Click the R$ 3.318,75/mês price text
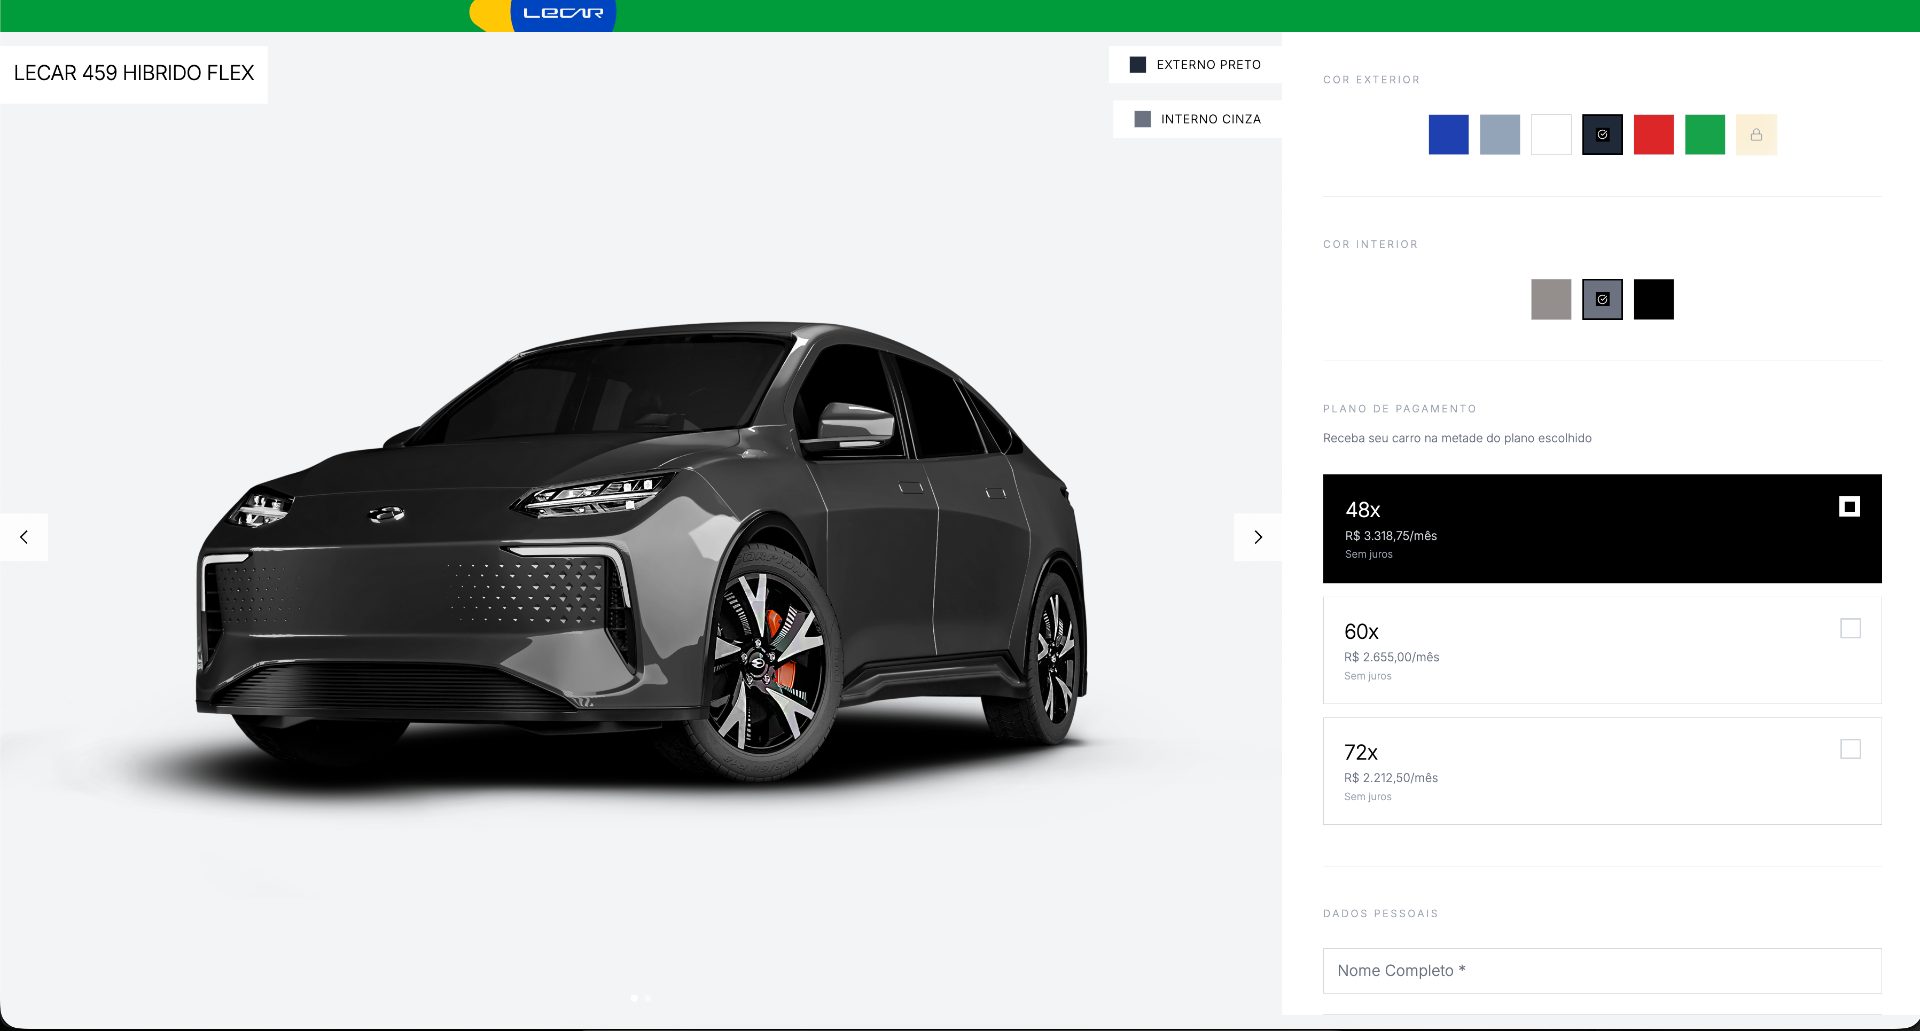Viewport: 1920px width, 1031px height. tap(1391, 536)
